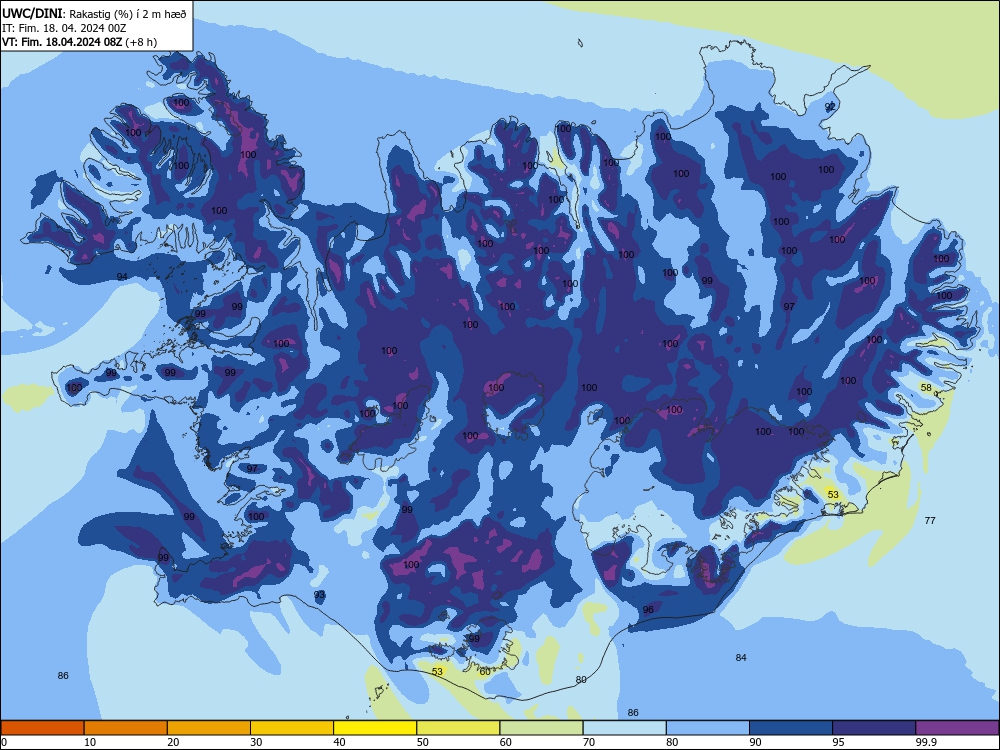Select the 'IT: Fim. 18. 04. 2024 00Z' line
This screenshot has height=750, width=1000.
[x=64, y=28]
